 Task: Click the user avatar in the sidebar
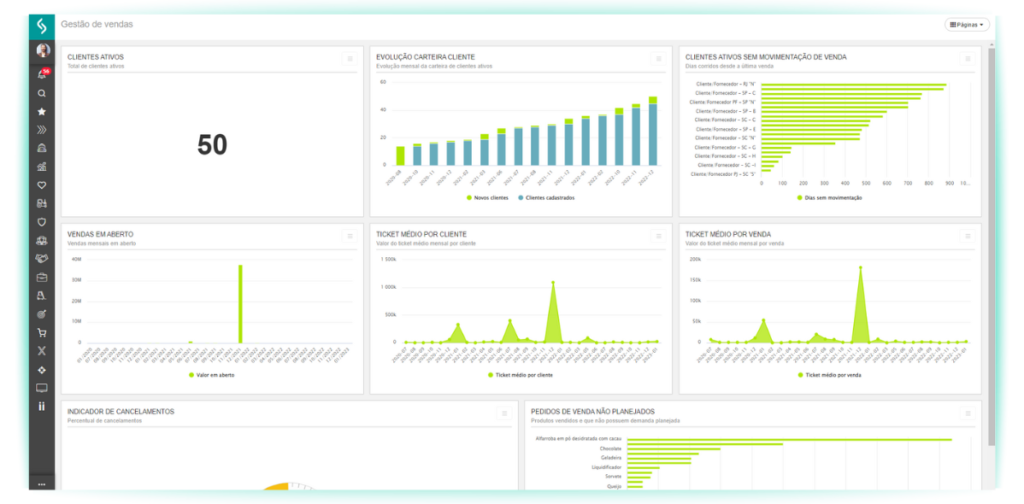42,50
